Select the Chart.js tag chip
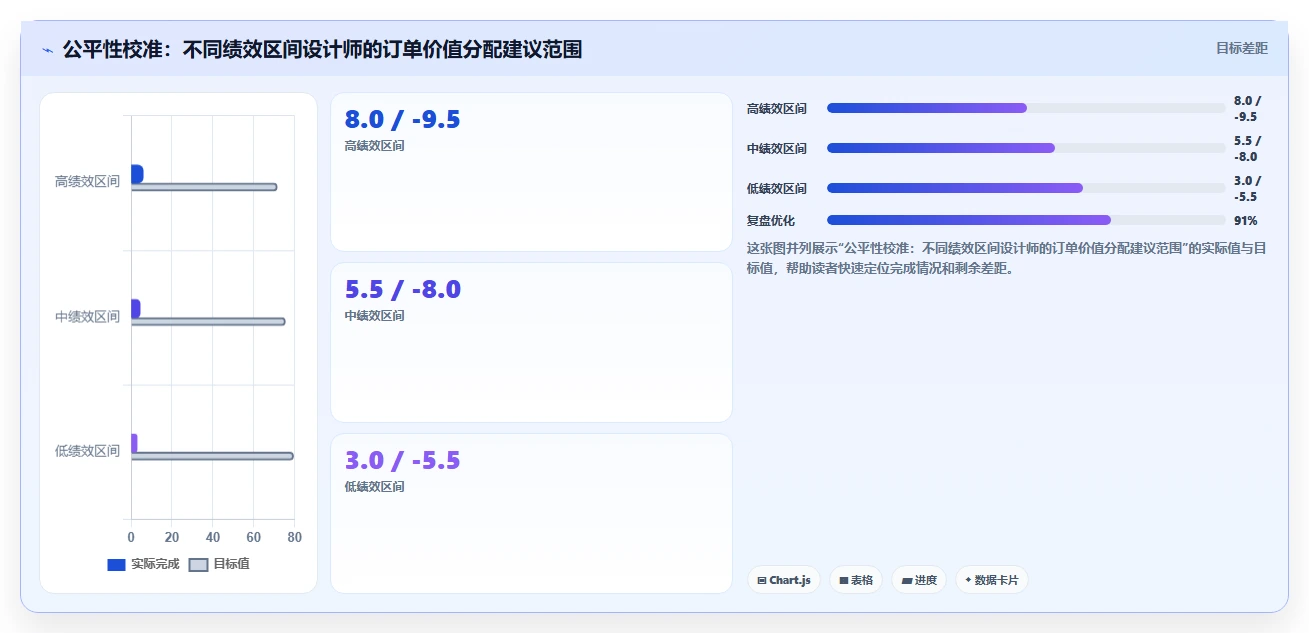1309x633 pixels. click(x=784, y=580)
